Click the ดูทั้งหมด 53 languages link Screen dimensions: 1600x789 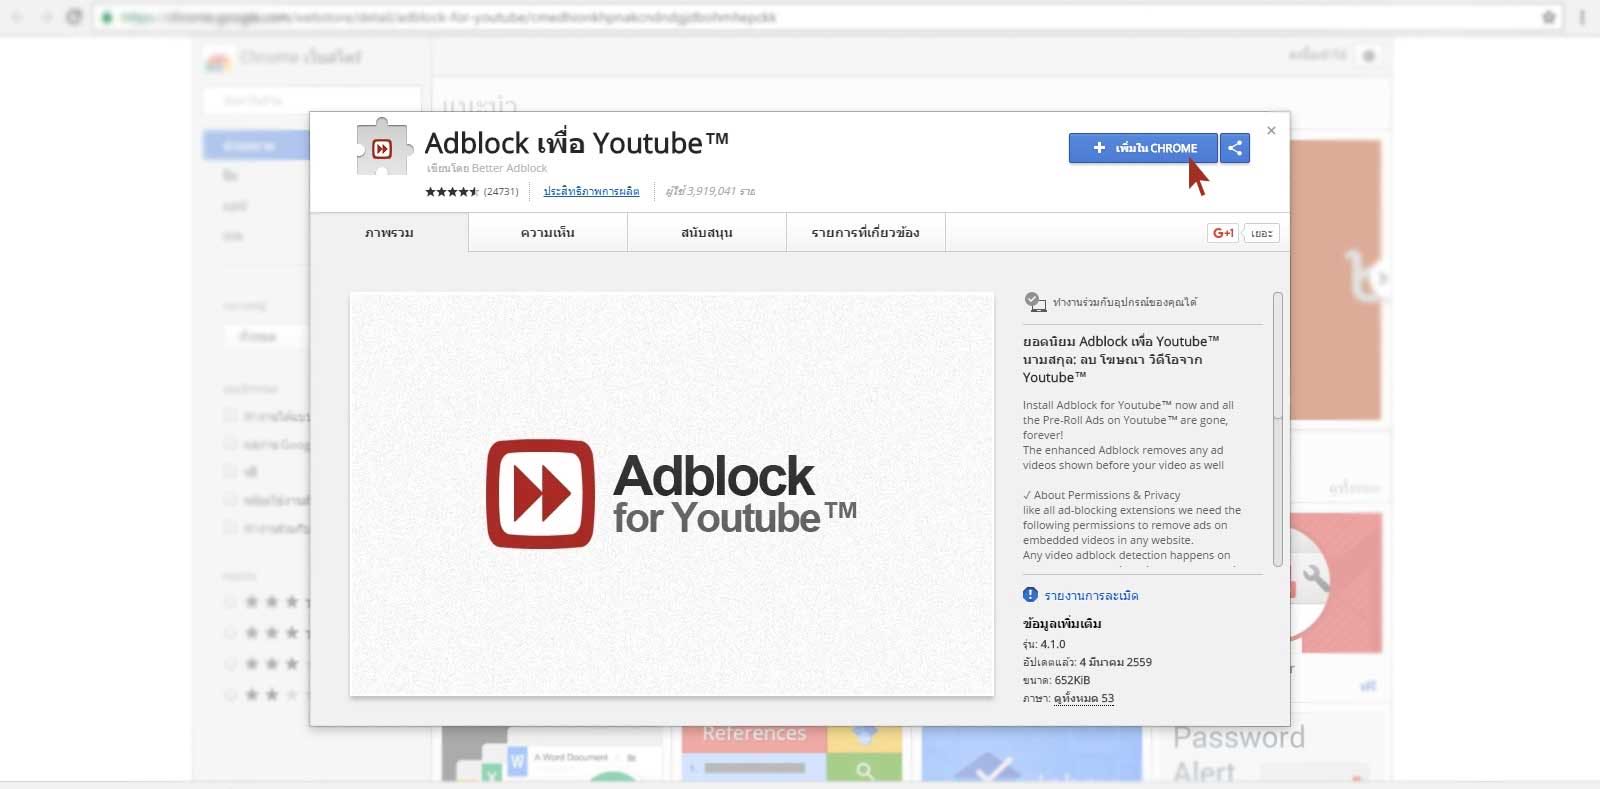point(1084,698)
